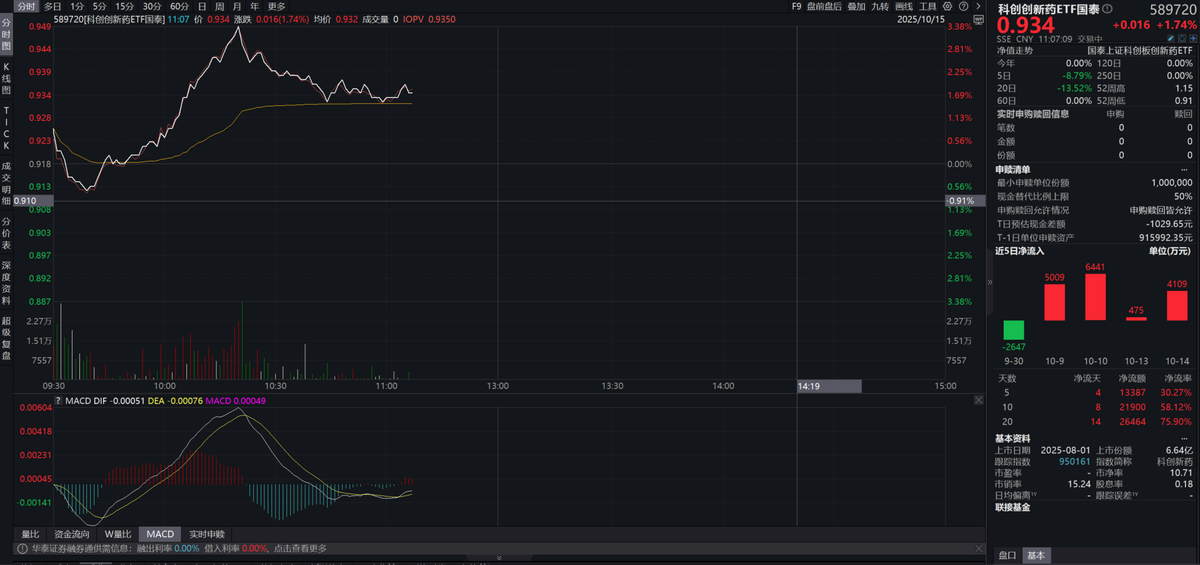Image resolution: width=1200 pixels, height=565 pixels.
Task: Collapse the right panel with side arrow
Action: (x=989, y=282)
